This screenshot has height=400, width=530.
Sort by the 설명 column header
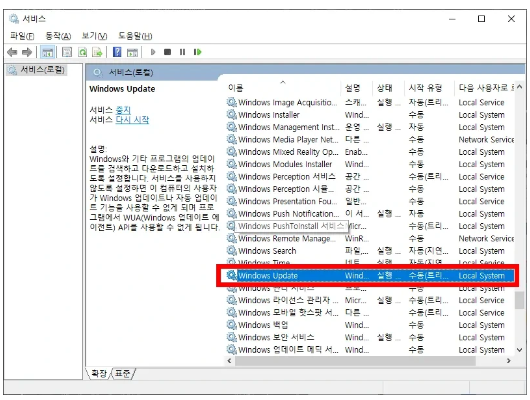coord(353,88)
